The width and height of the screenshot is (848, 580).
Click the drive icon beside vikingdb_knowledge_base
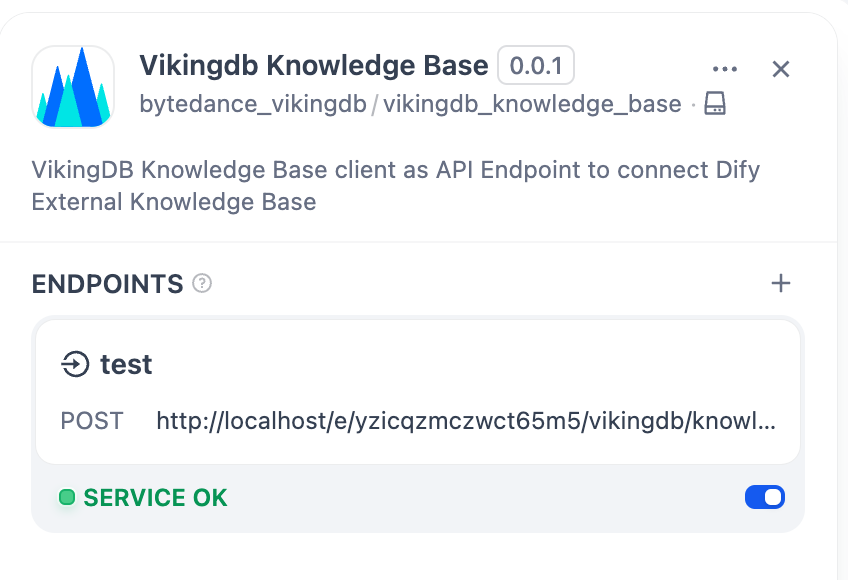point(714,103)
